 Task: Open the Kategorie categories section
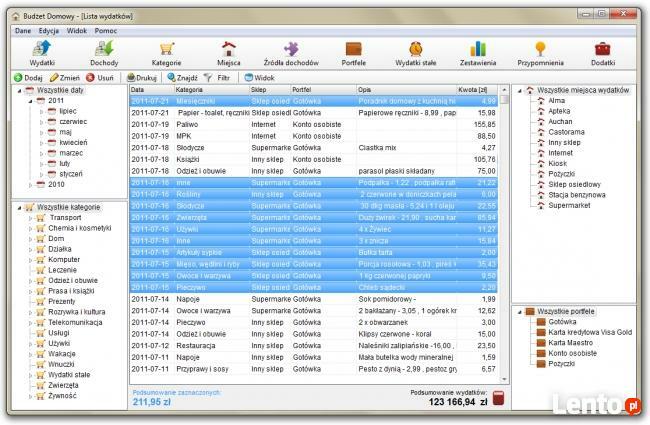point(166,53)
